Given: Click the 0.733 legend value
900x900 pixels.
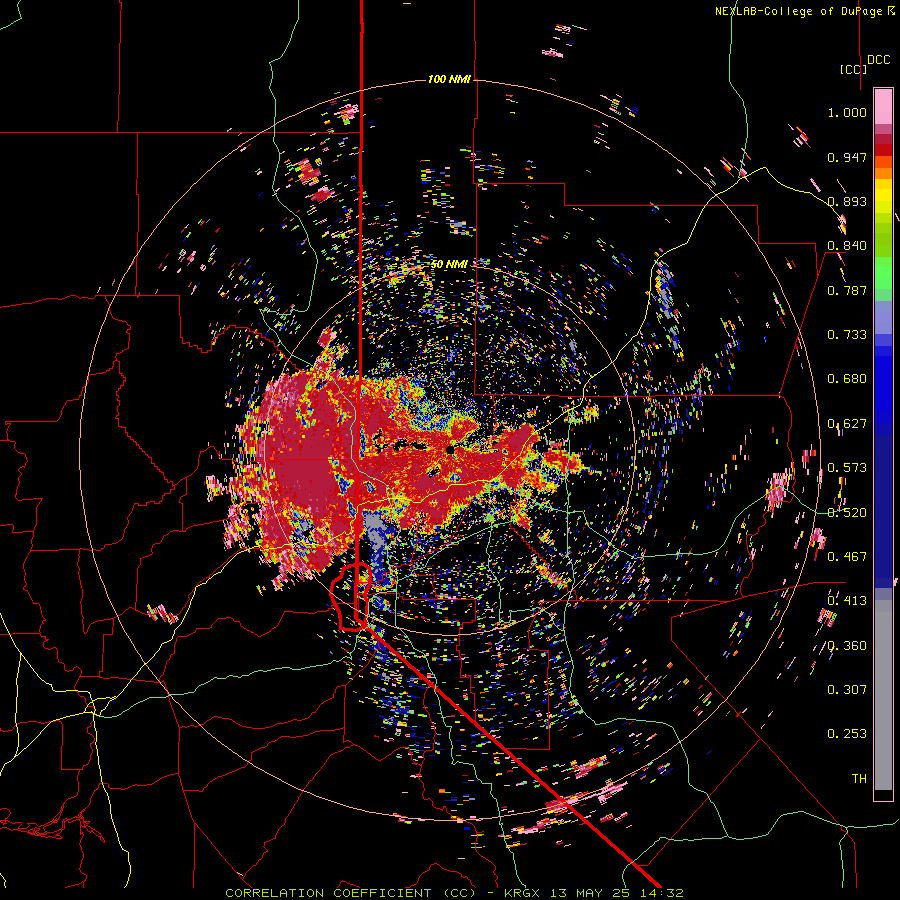Looking at the screenshot, I should [x=847, y=335].
